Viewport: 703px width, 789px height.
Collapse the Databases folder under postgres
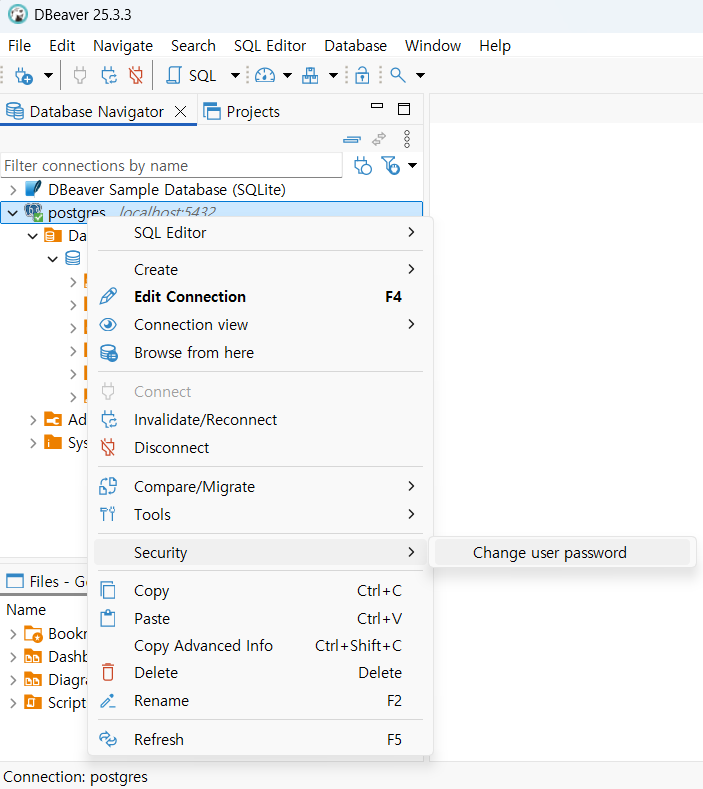33,236
